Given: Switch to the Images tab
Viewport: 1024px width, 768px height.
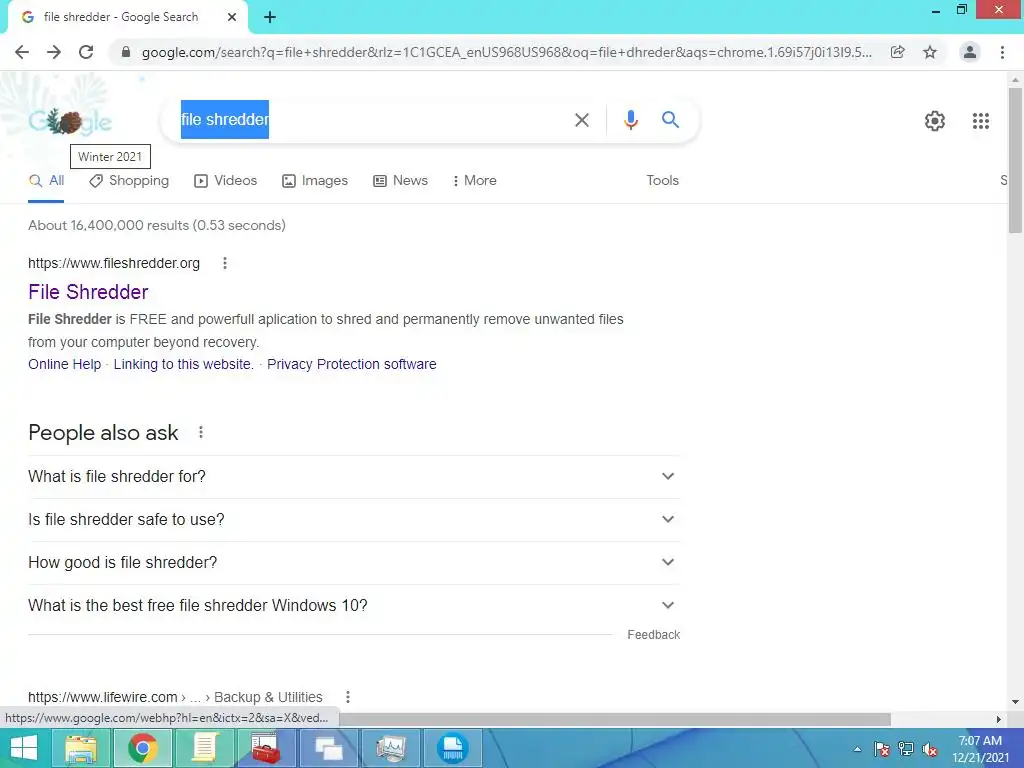Looking at the screenshot, I should tap(315, 181).
